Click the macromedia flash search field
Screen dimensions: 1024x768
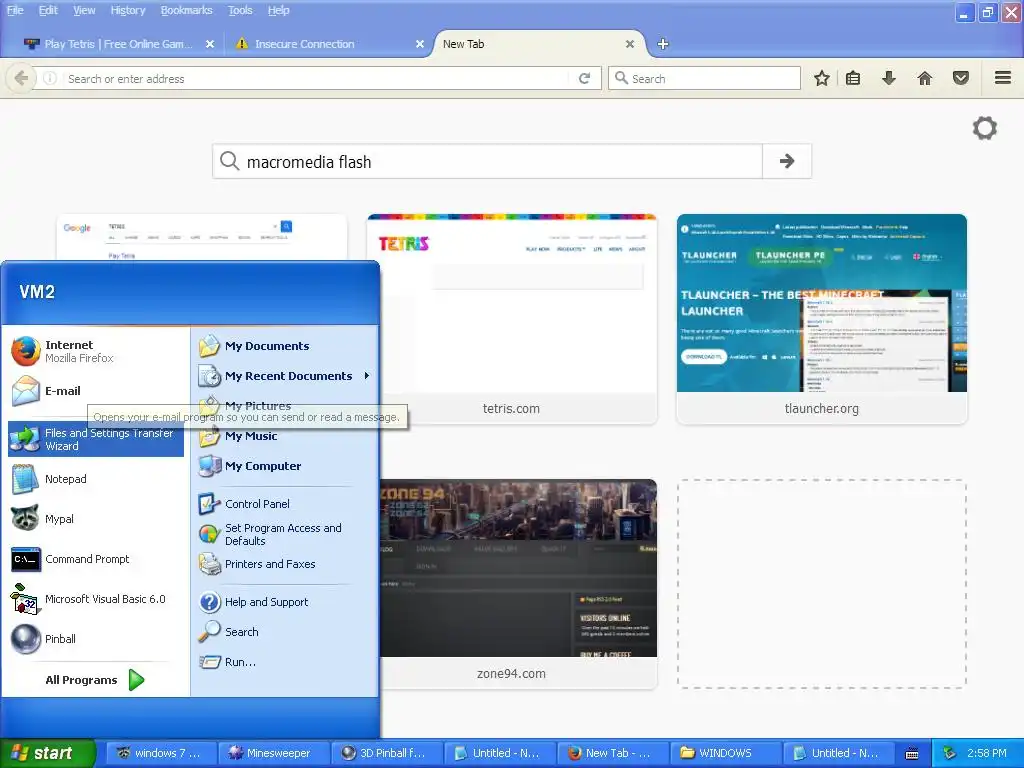[x=487, y=161]
